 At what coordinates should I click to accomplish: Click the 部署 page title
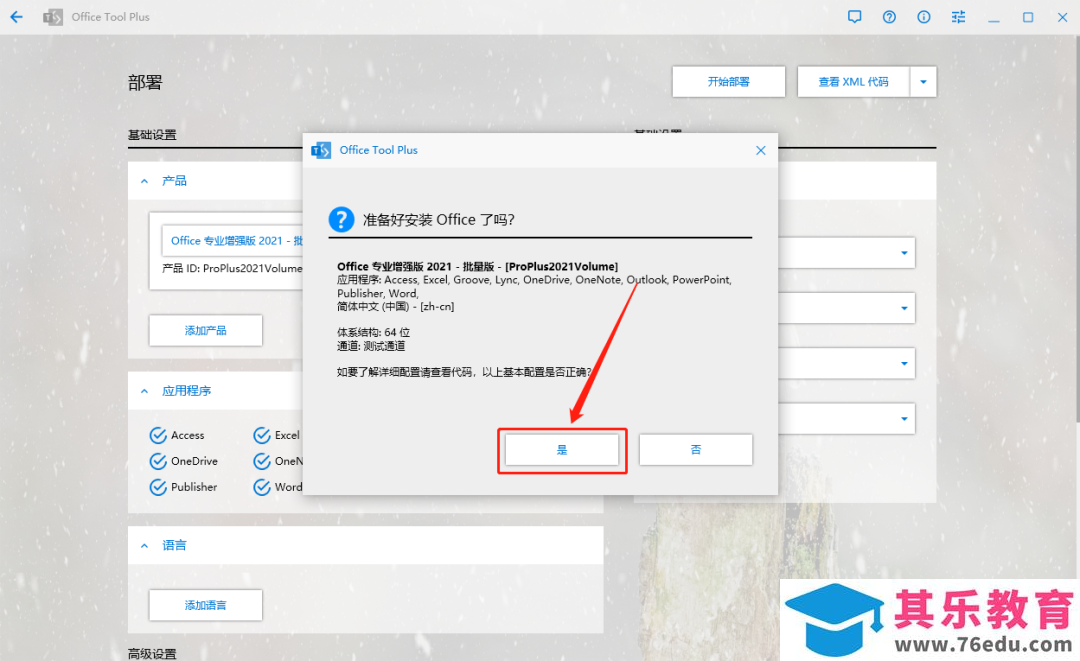coord(145,83)
